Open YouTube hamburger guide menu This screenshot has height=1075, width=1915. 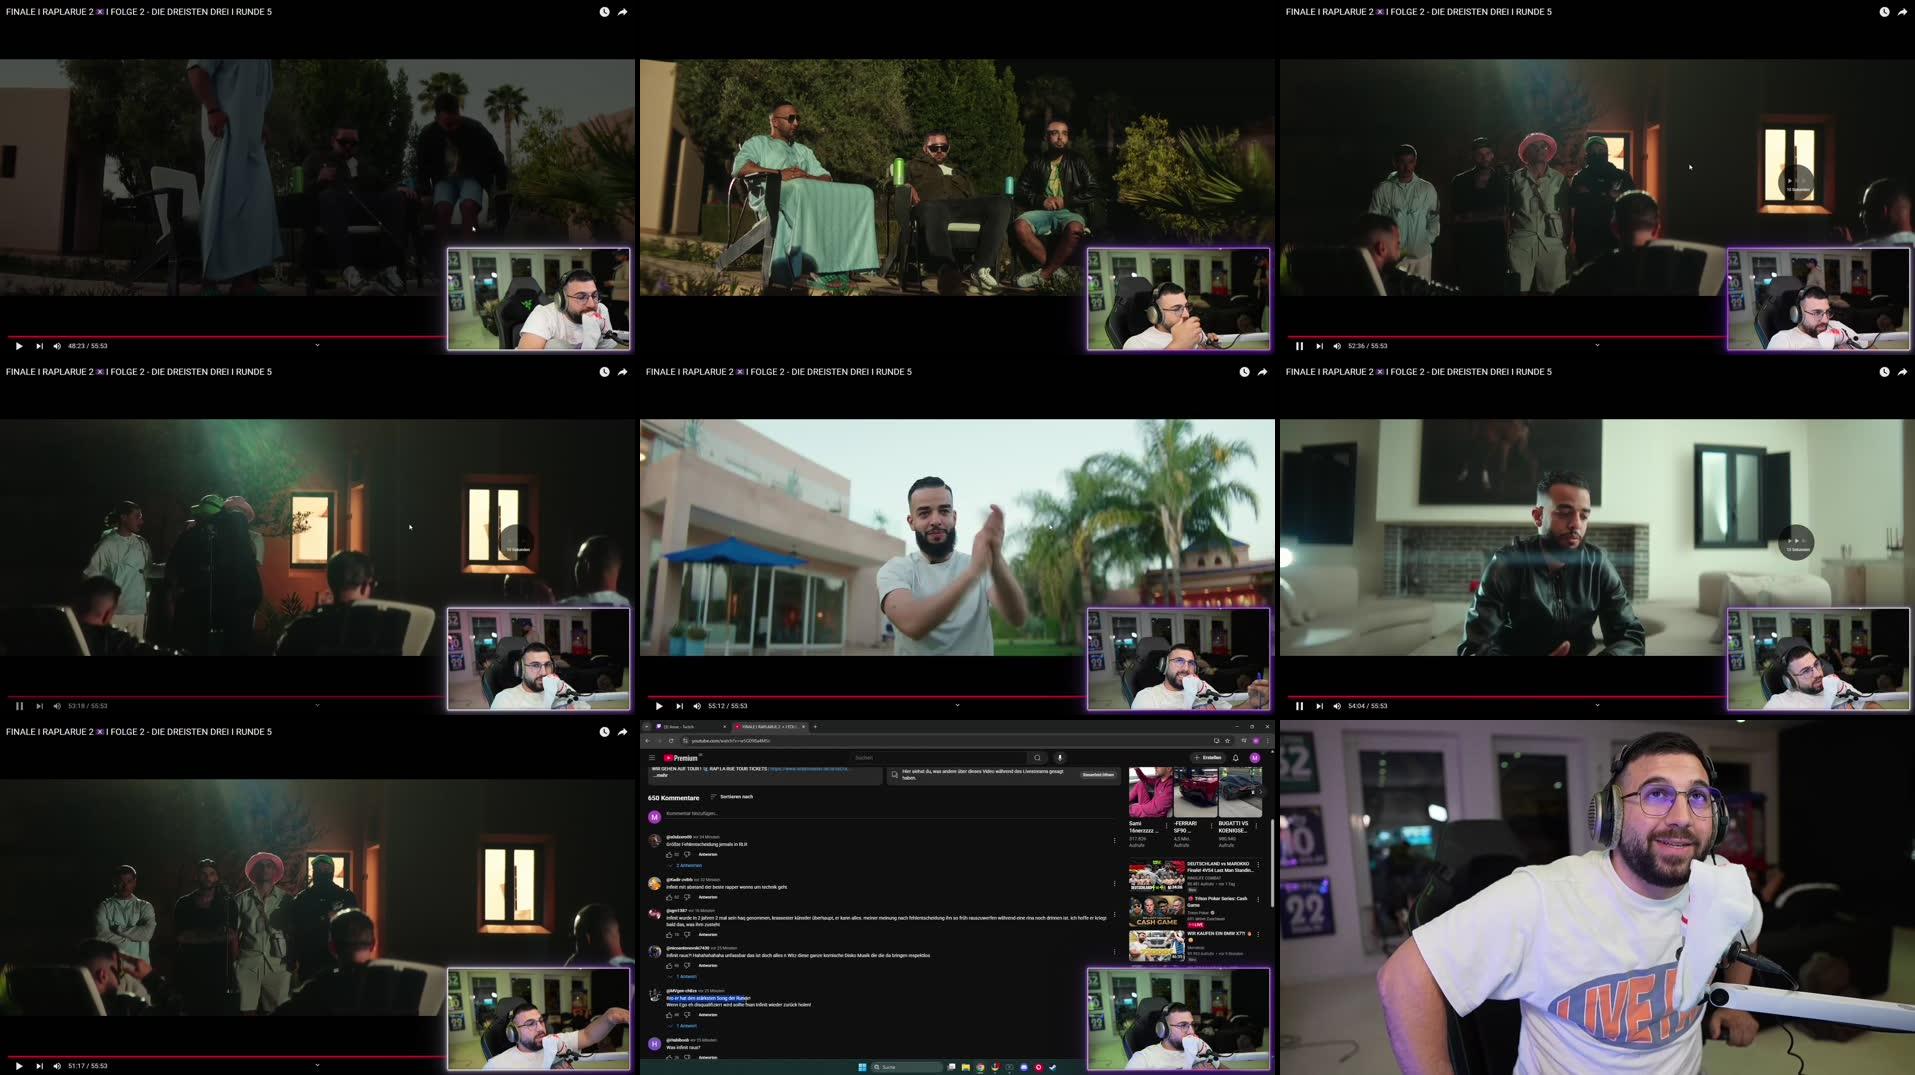pos(652,758)
